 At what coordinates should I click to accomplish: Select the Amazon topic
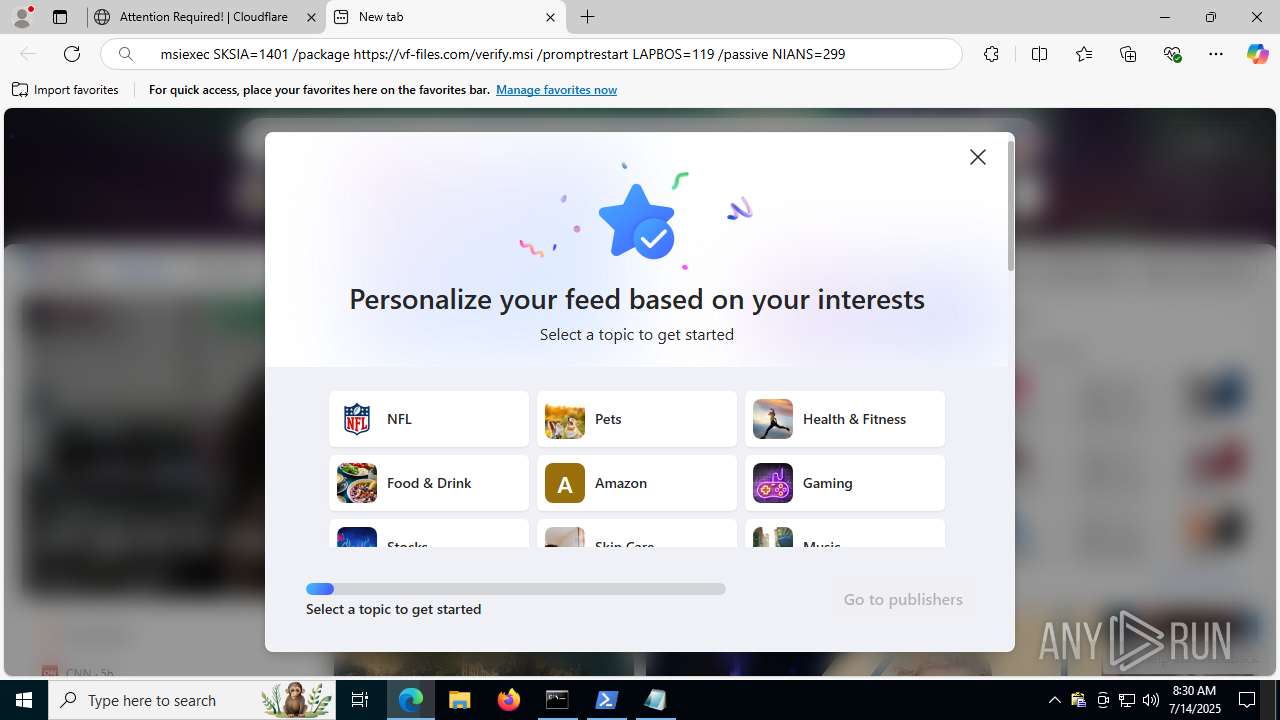[x=637, y=483]
